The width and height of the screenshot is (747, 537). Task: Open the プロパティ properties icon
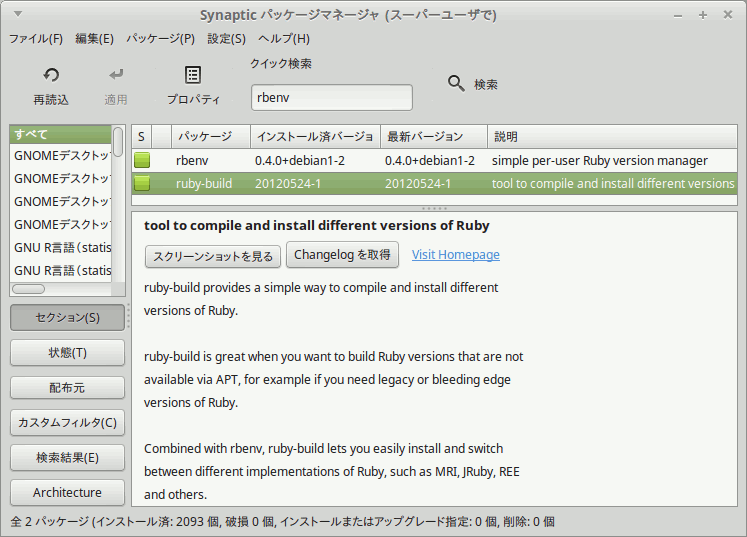click(x=193, y=75)
